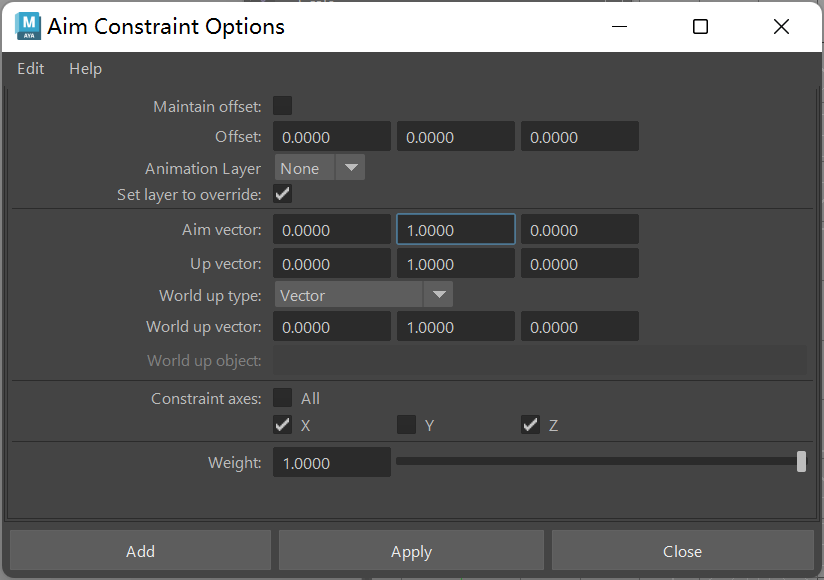
Task: Click the Weight value input field
Action: pos(331,463)
